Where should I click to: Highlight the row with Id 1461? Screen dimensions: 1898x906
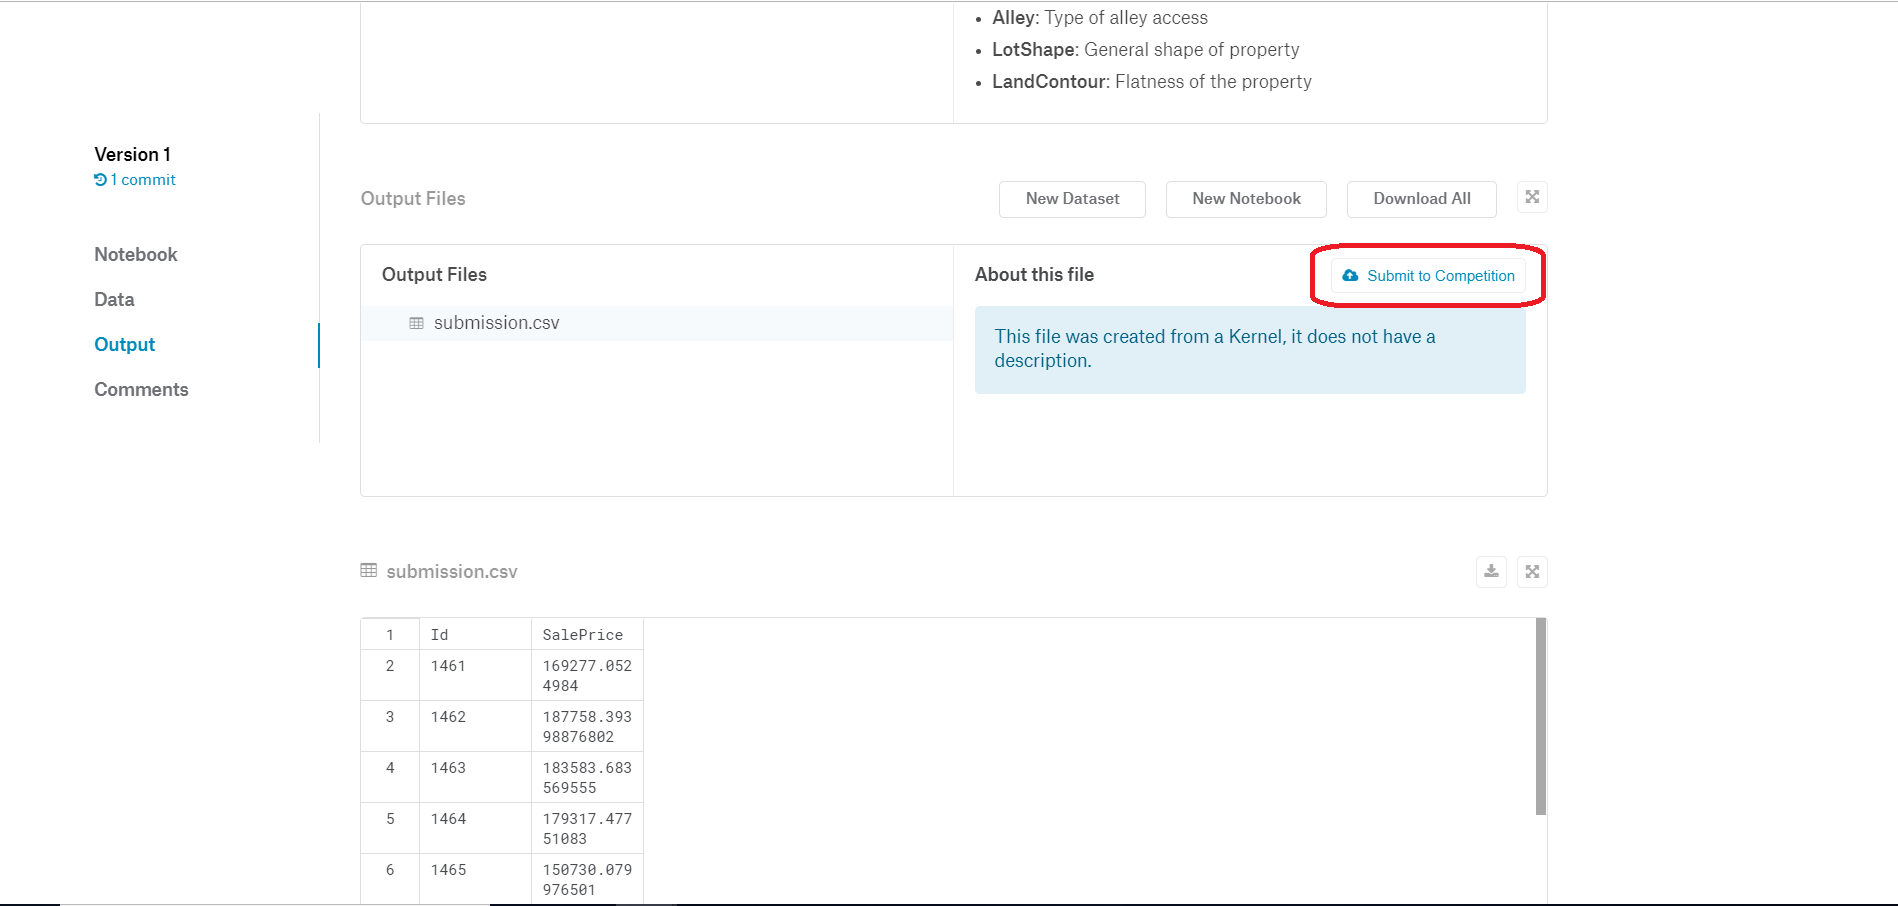[x=500, y=674]
